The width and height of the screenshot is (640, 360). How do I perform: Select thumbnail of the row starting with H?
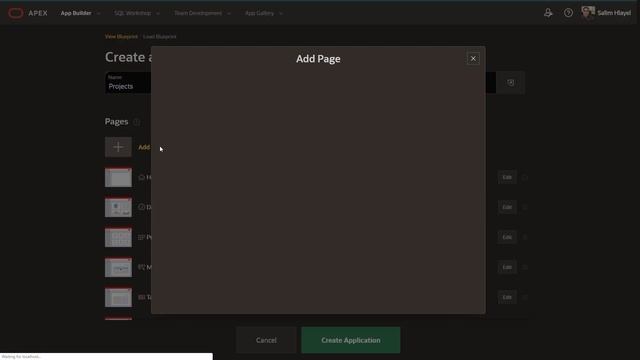[118, 177]
